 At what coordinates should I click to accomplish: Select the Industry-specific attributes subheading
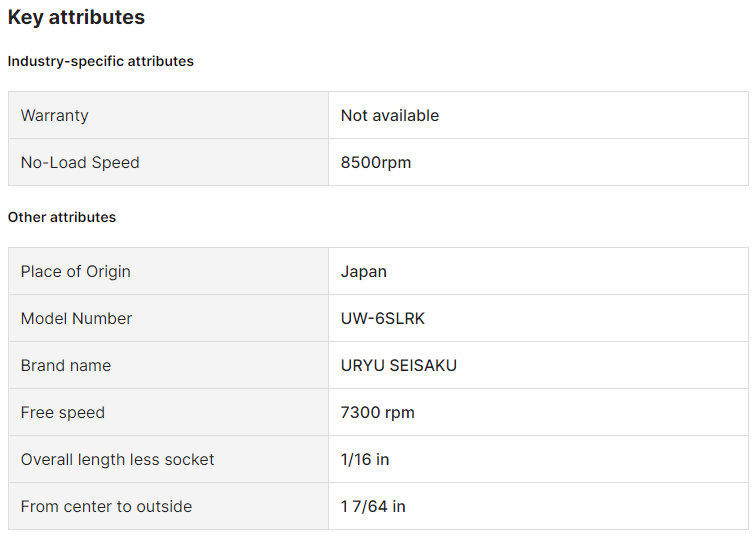(101, 61)
